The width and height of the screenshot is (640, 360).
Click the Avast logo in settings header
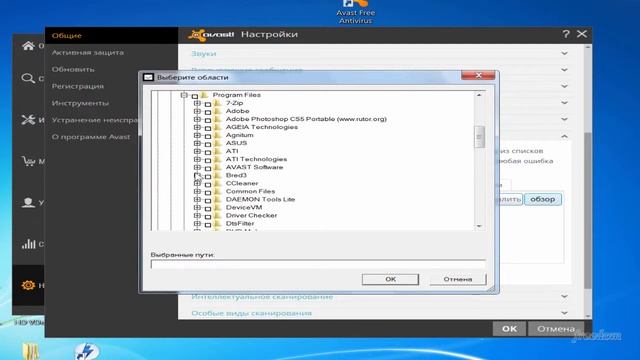tap(211, 35)
